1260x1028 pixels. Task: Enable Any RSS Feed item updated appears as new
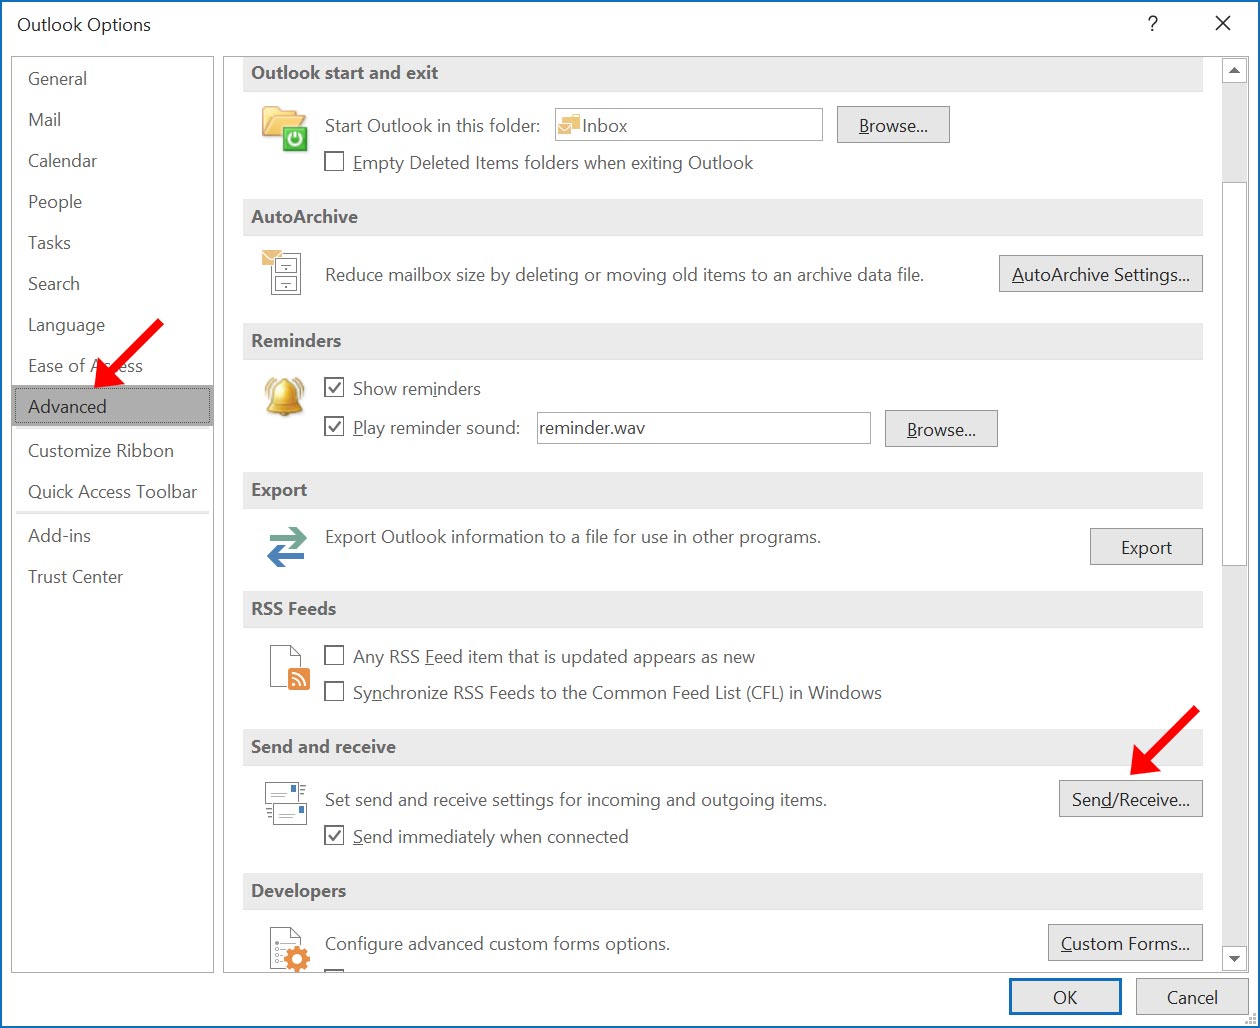[335, 656]
